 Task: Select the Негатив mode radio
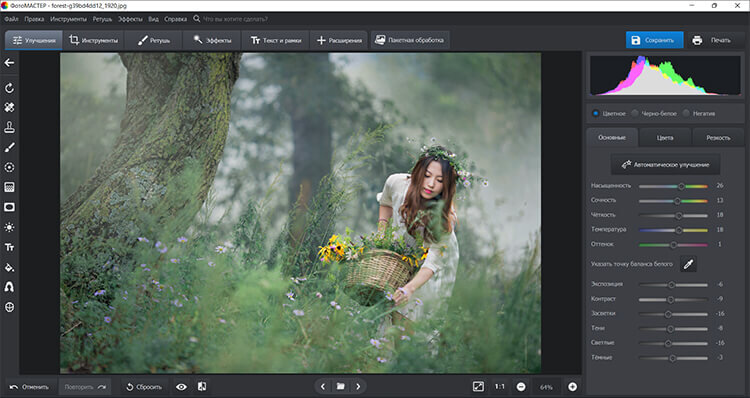click(x=686, y=113)
